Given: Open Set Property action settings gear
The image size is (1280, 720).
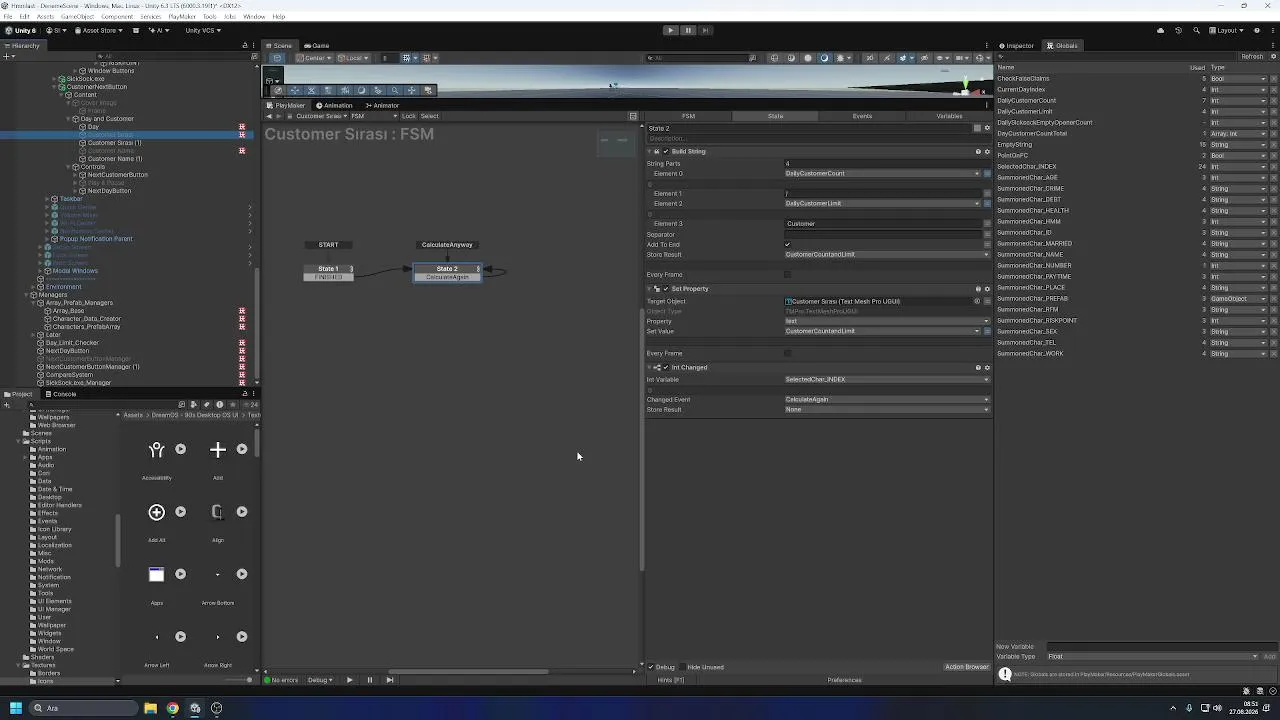Looking at the screenshot, I should coord(987,289).
